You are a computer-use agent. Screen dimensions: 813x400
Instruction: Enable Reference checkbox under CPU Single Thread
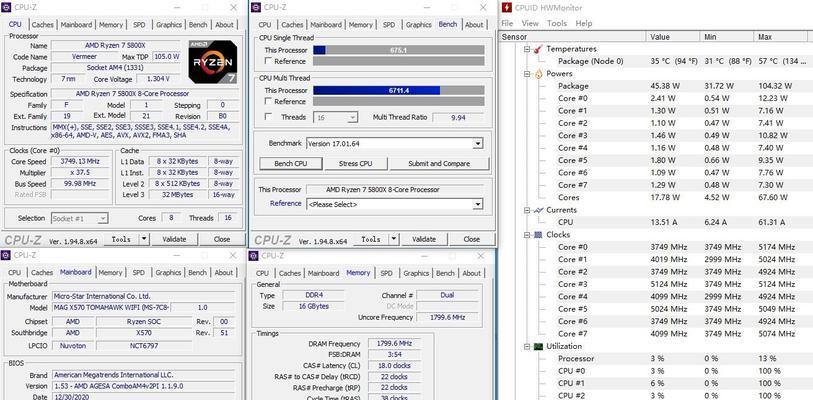coord(268,61)
